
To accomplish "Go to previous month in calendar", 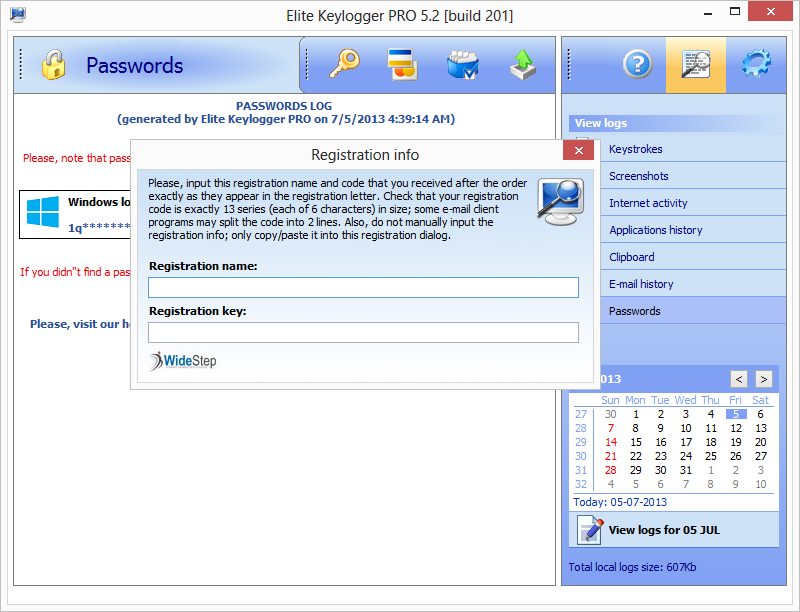I will coord(739,379).
